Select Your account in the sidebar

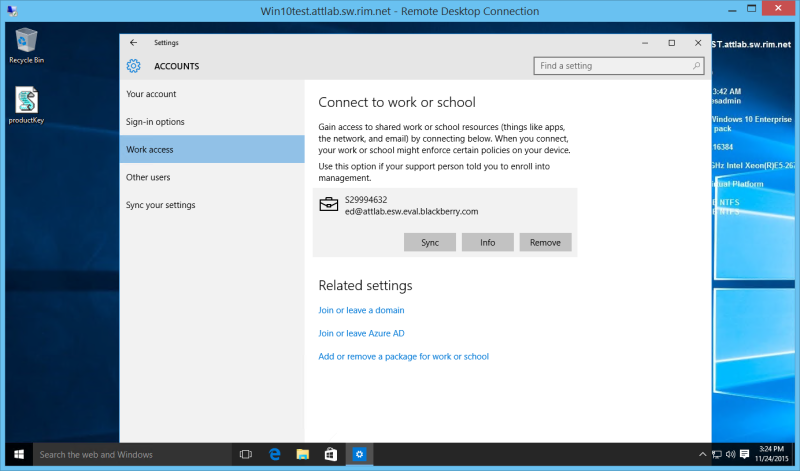[x=212, y=94]
